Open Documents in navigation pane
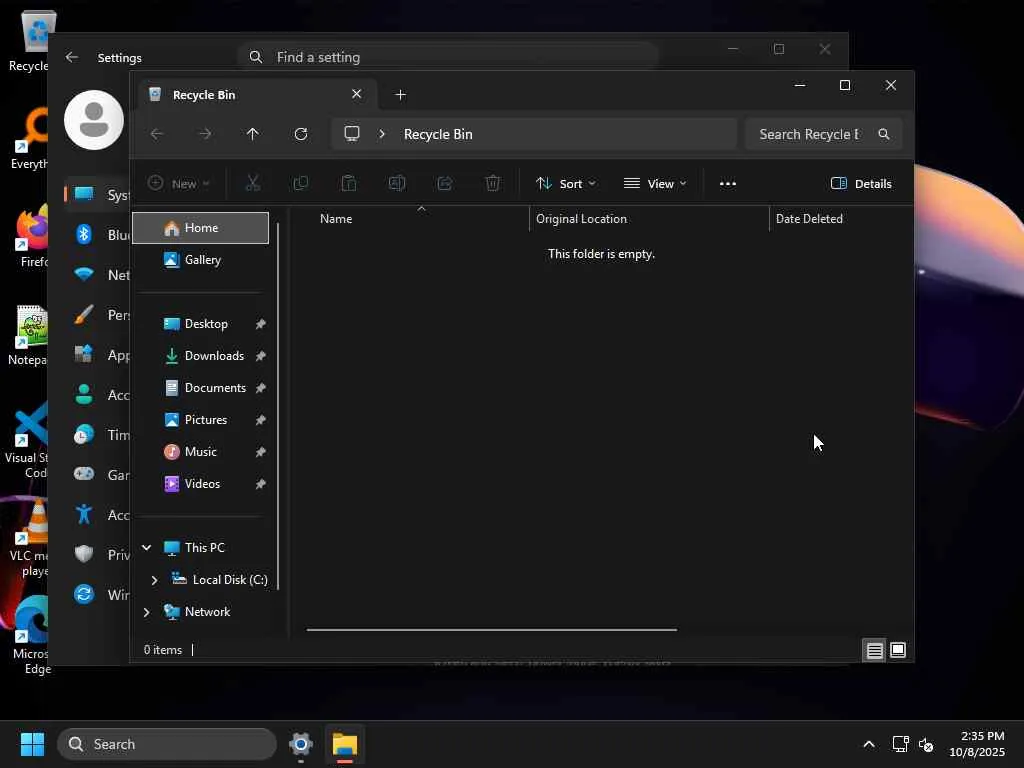This screenshot has height=768, width=1024. coord(200,388)
